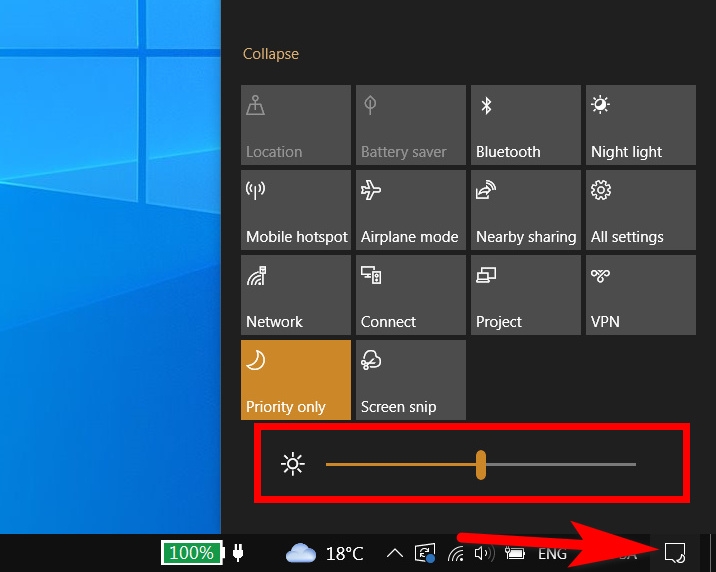
Task: Toggle the Nearby sharing tile
Action: 526,210
